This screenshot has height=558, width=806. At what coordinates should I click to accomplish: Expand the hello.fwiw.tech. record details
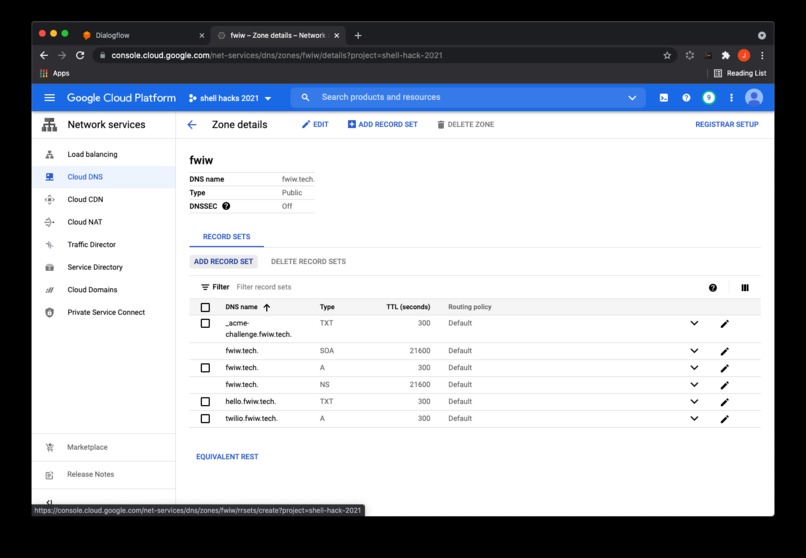694,402
